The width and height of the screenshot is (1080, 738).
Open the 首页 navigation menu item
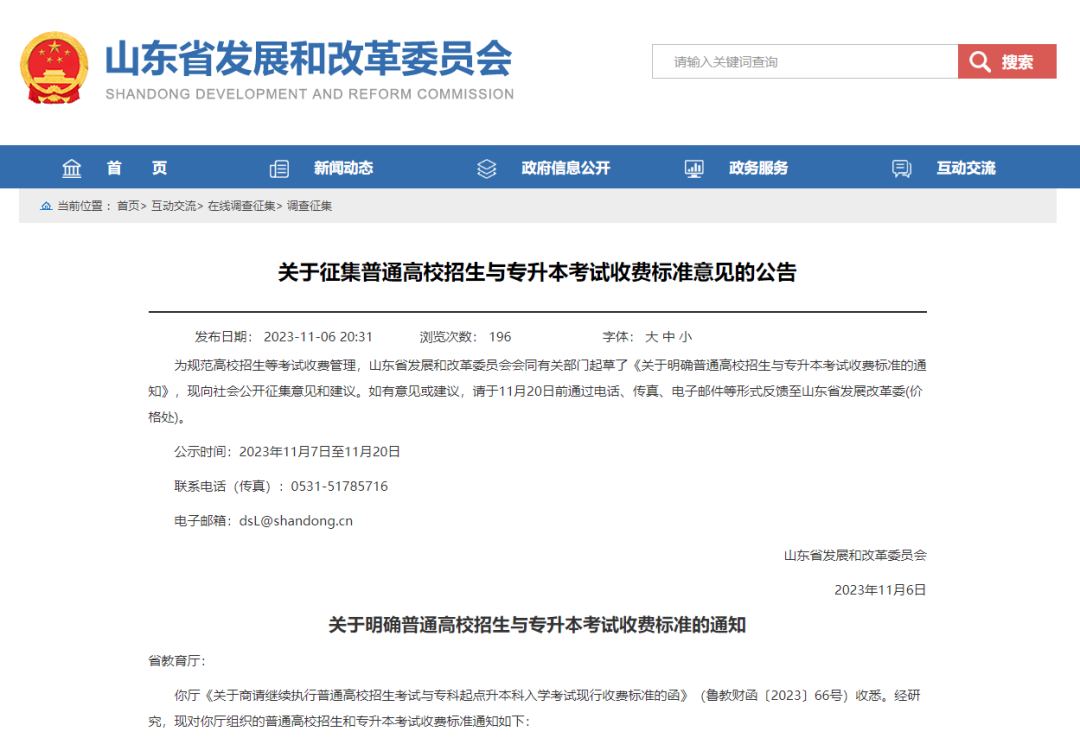point(136,168)
